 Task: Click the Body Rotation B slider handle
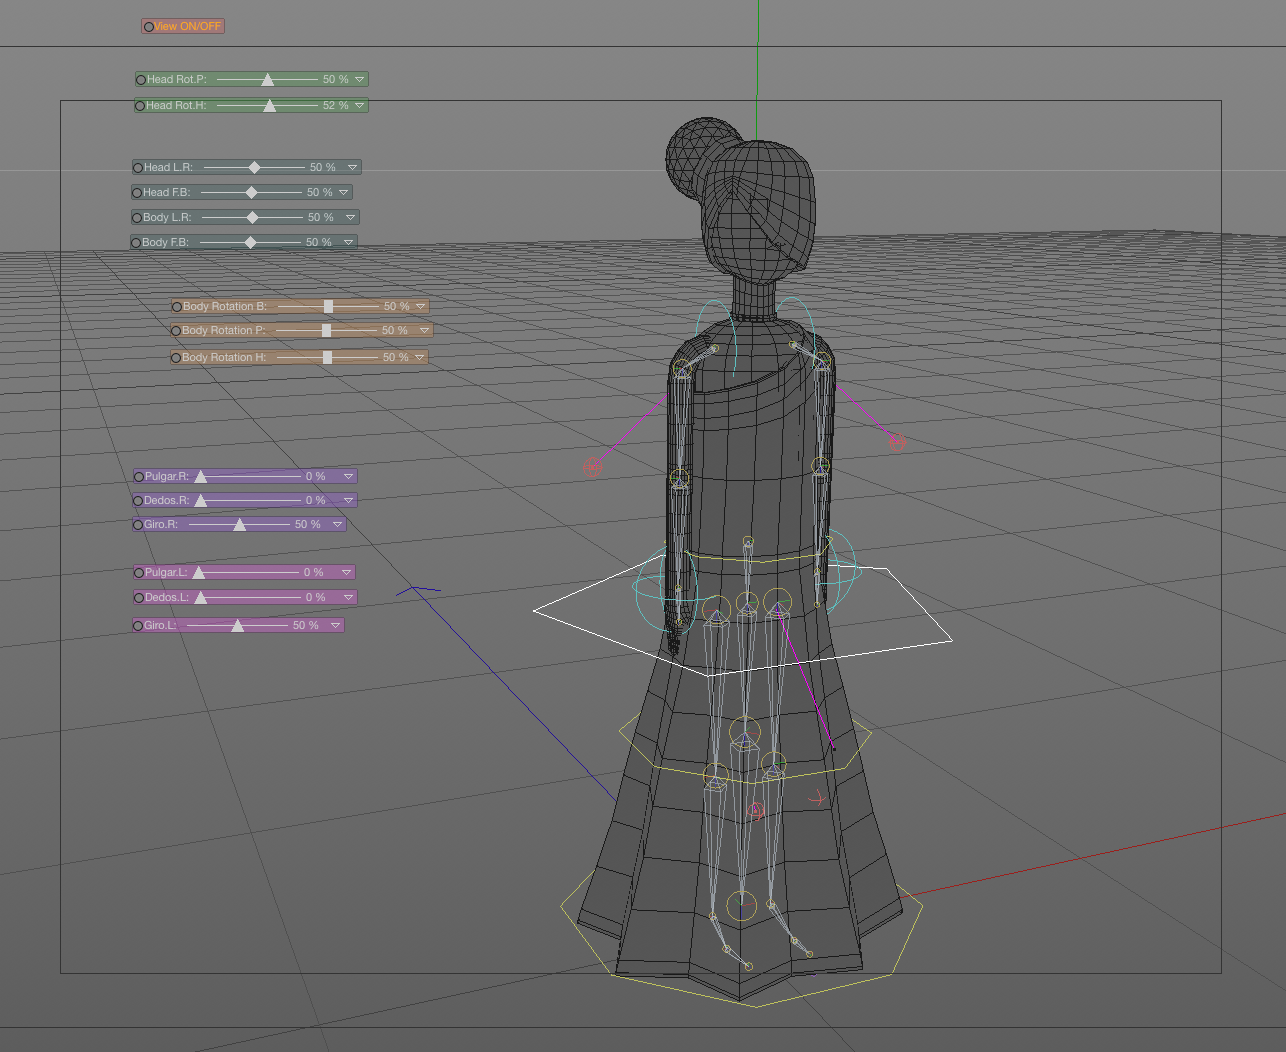pyautogui.click(x=328, y=306)
